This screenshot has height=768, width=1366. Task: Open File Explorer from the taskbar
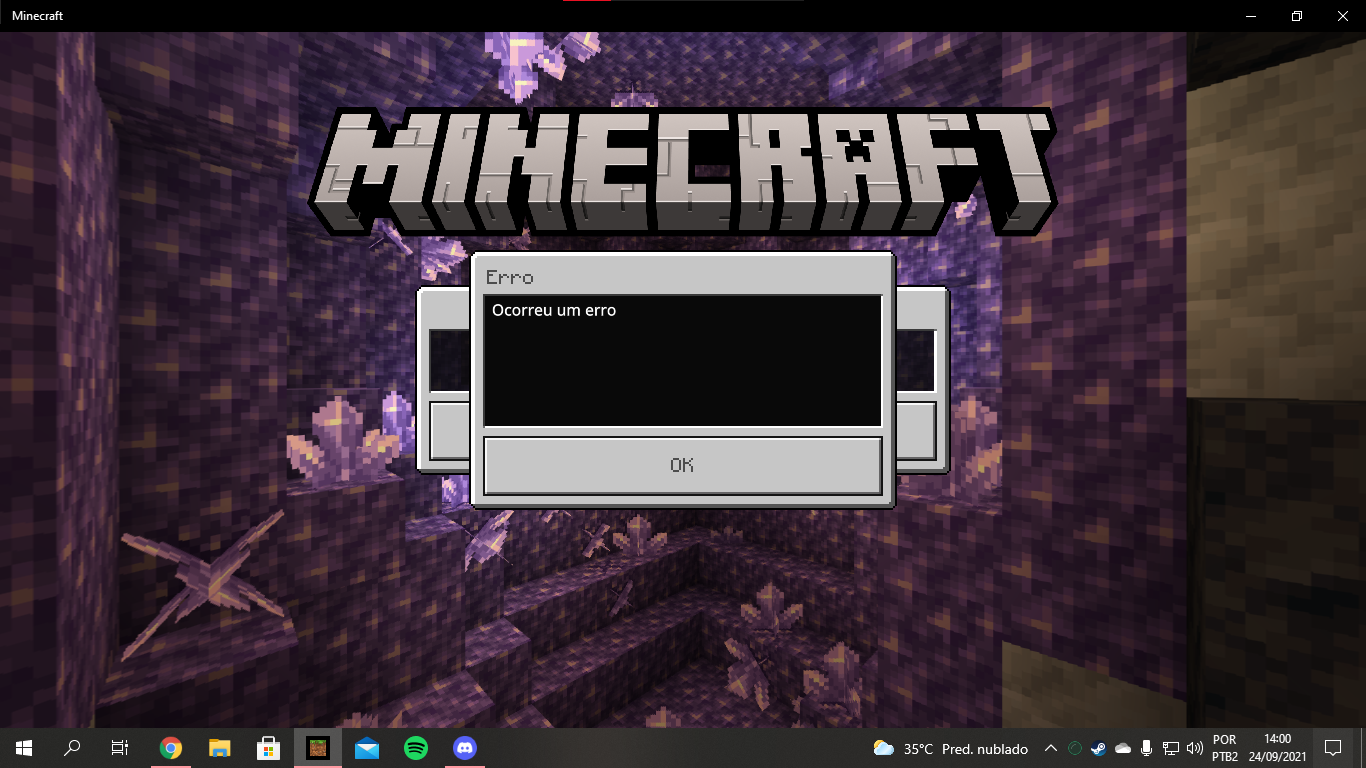[x=220, y=747]
